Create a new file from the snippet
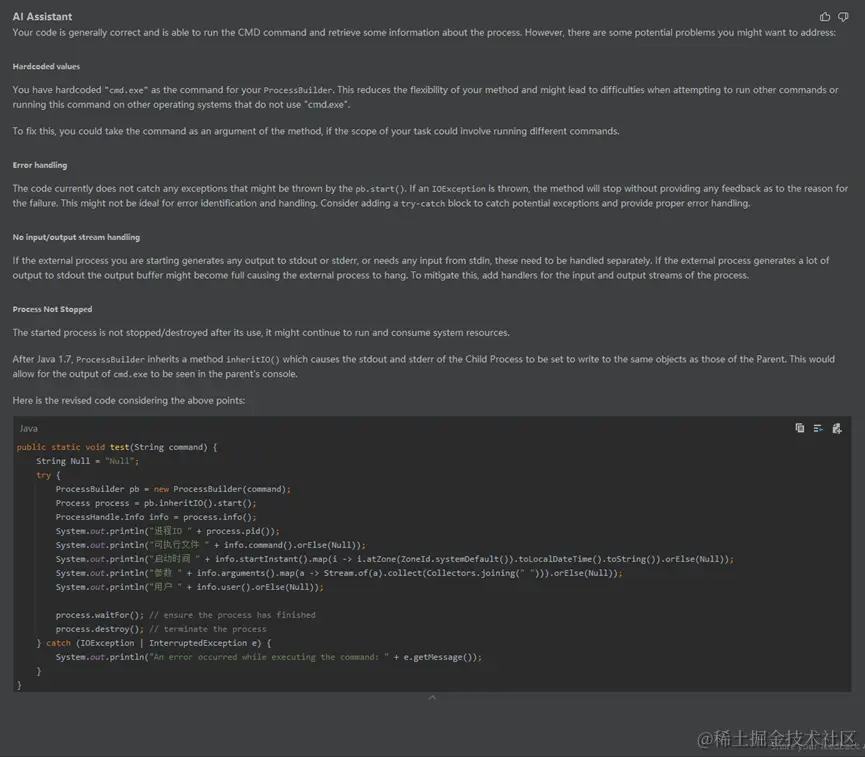Viewport: 865px width, 757px height. (x=837, y=428)
